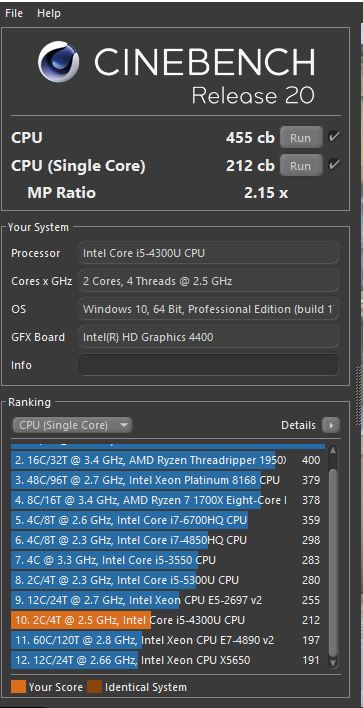Open the File menu

pyautogui.click(x=14, y=14)
